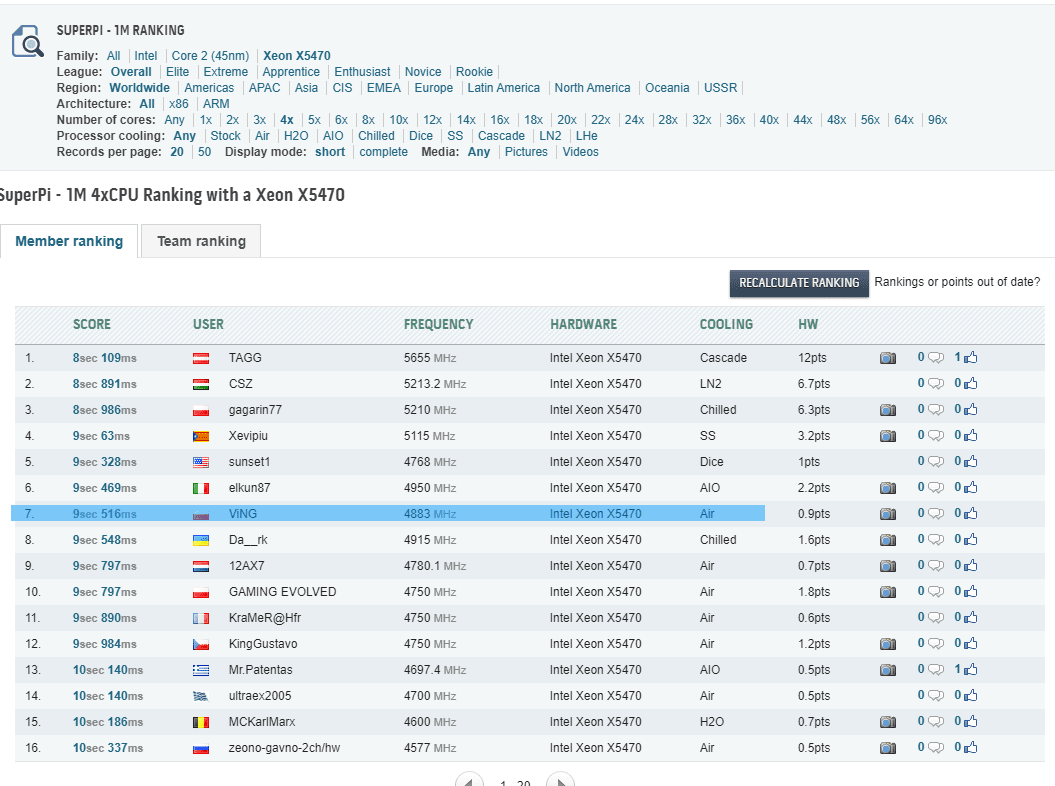Show 50 records per page
Viewport: 1055px width, 786px height.
205,152
